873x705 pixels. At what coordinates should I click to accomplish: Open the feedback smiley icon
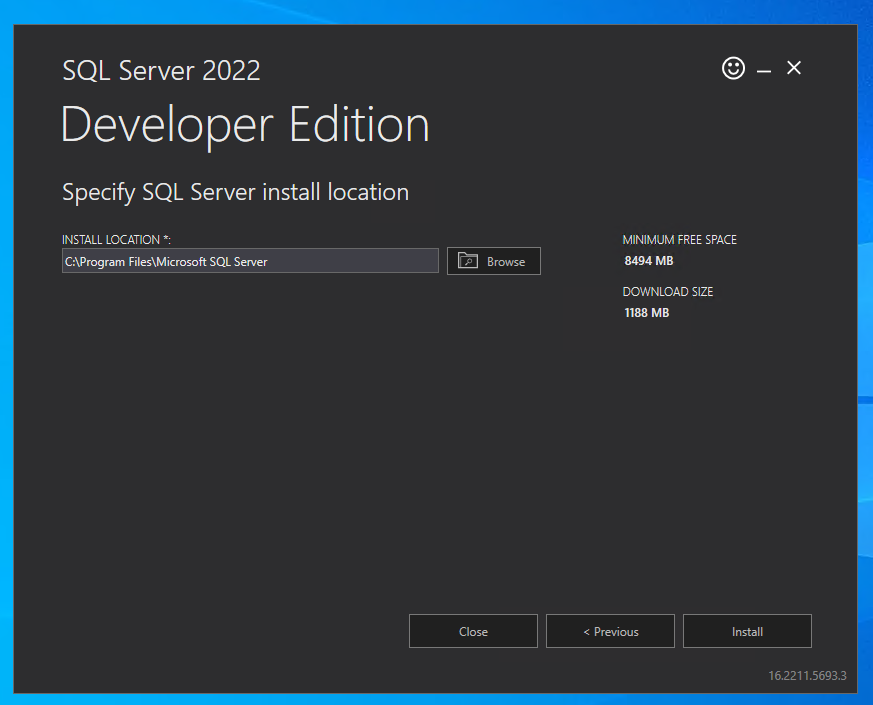coord(733,68)
